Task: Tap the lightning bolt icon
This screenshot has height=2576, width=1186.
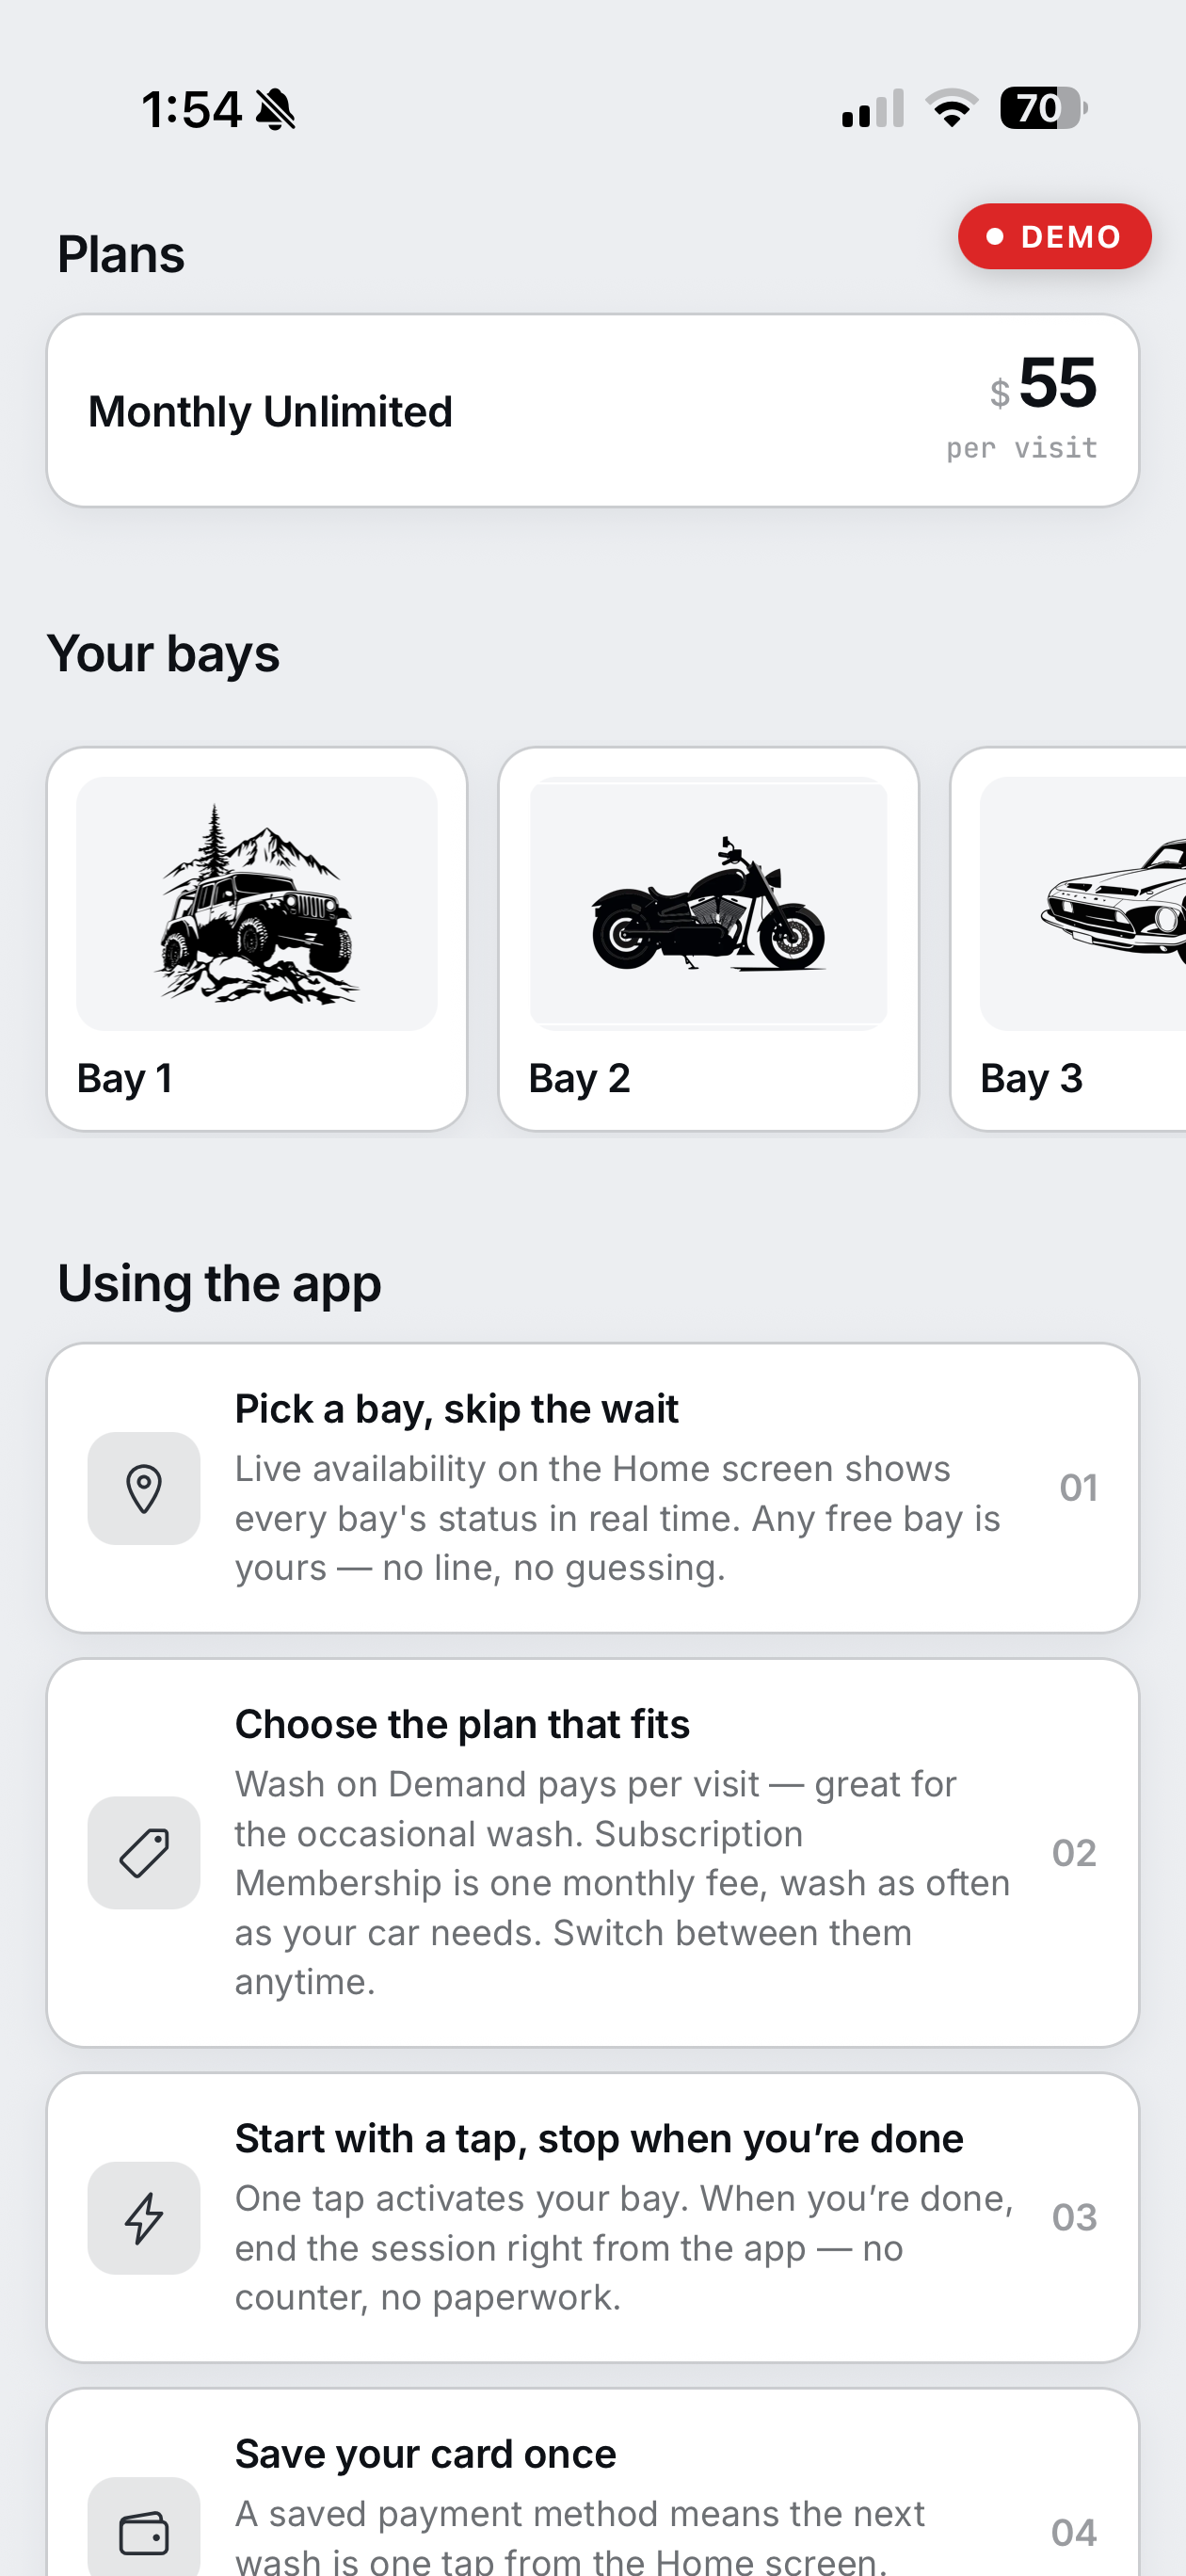Action: [144, 2218]
